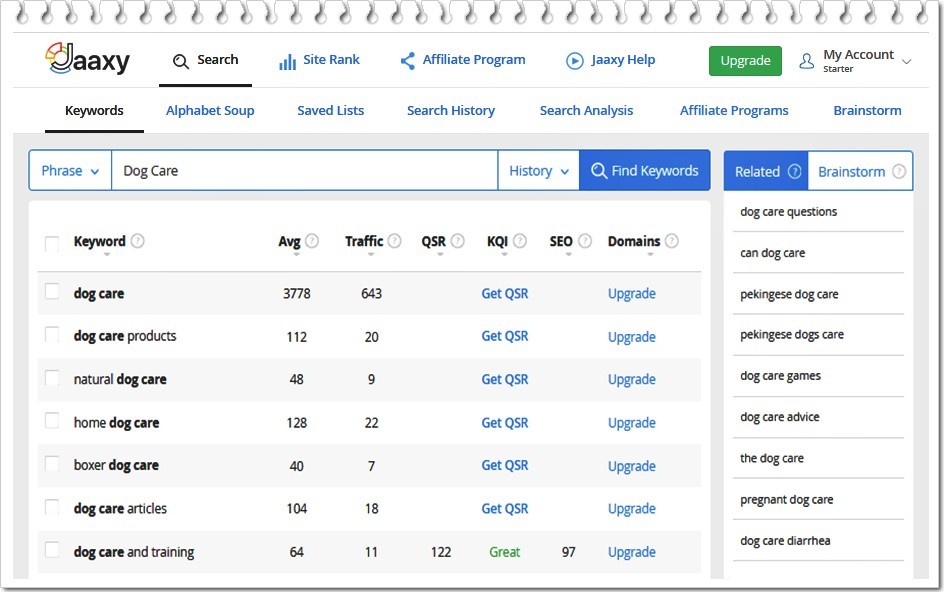Toggle the select-all checkbox in the header row
Screen dimensions: 944x592
pos(52,243)
